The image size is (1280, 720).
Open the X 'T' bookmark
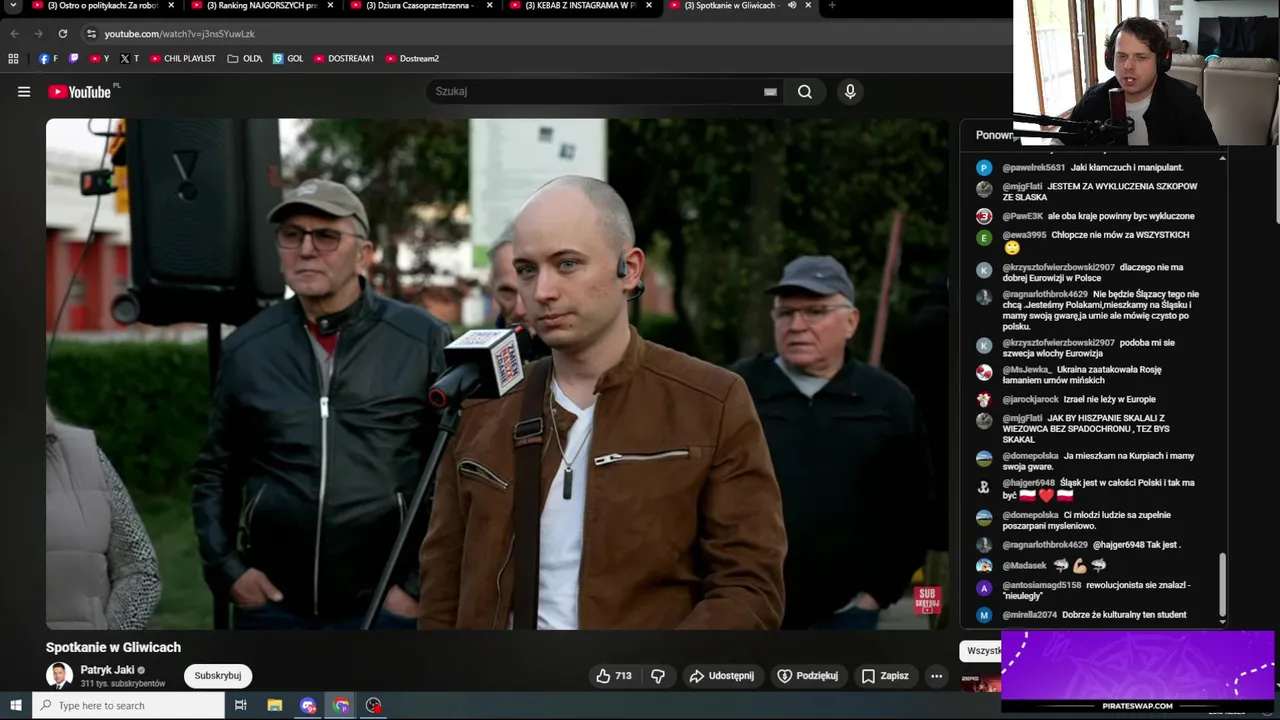click(x=130, y=59)
